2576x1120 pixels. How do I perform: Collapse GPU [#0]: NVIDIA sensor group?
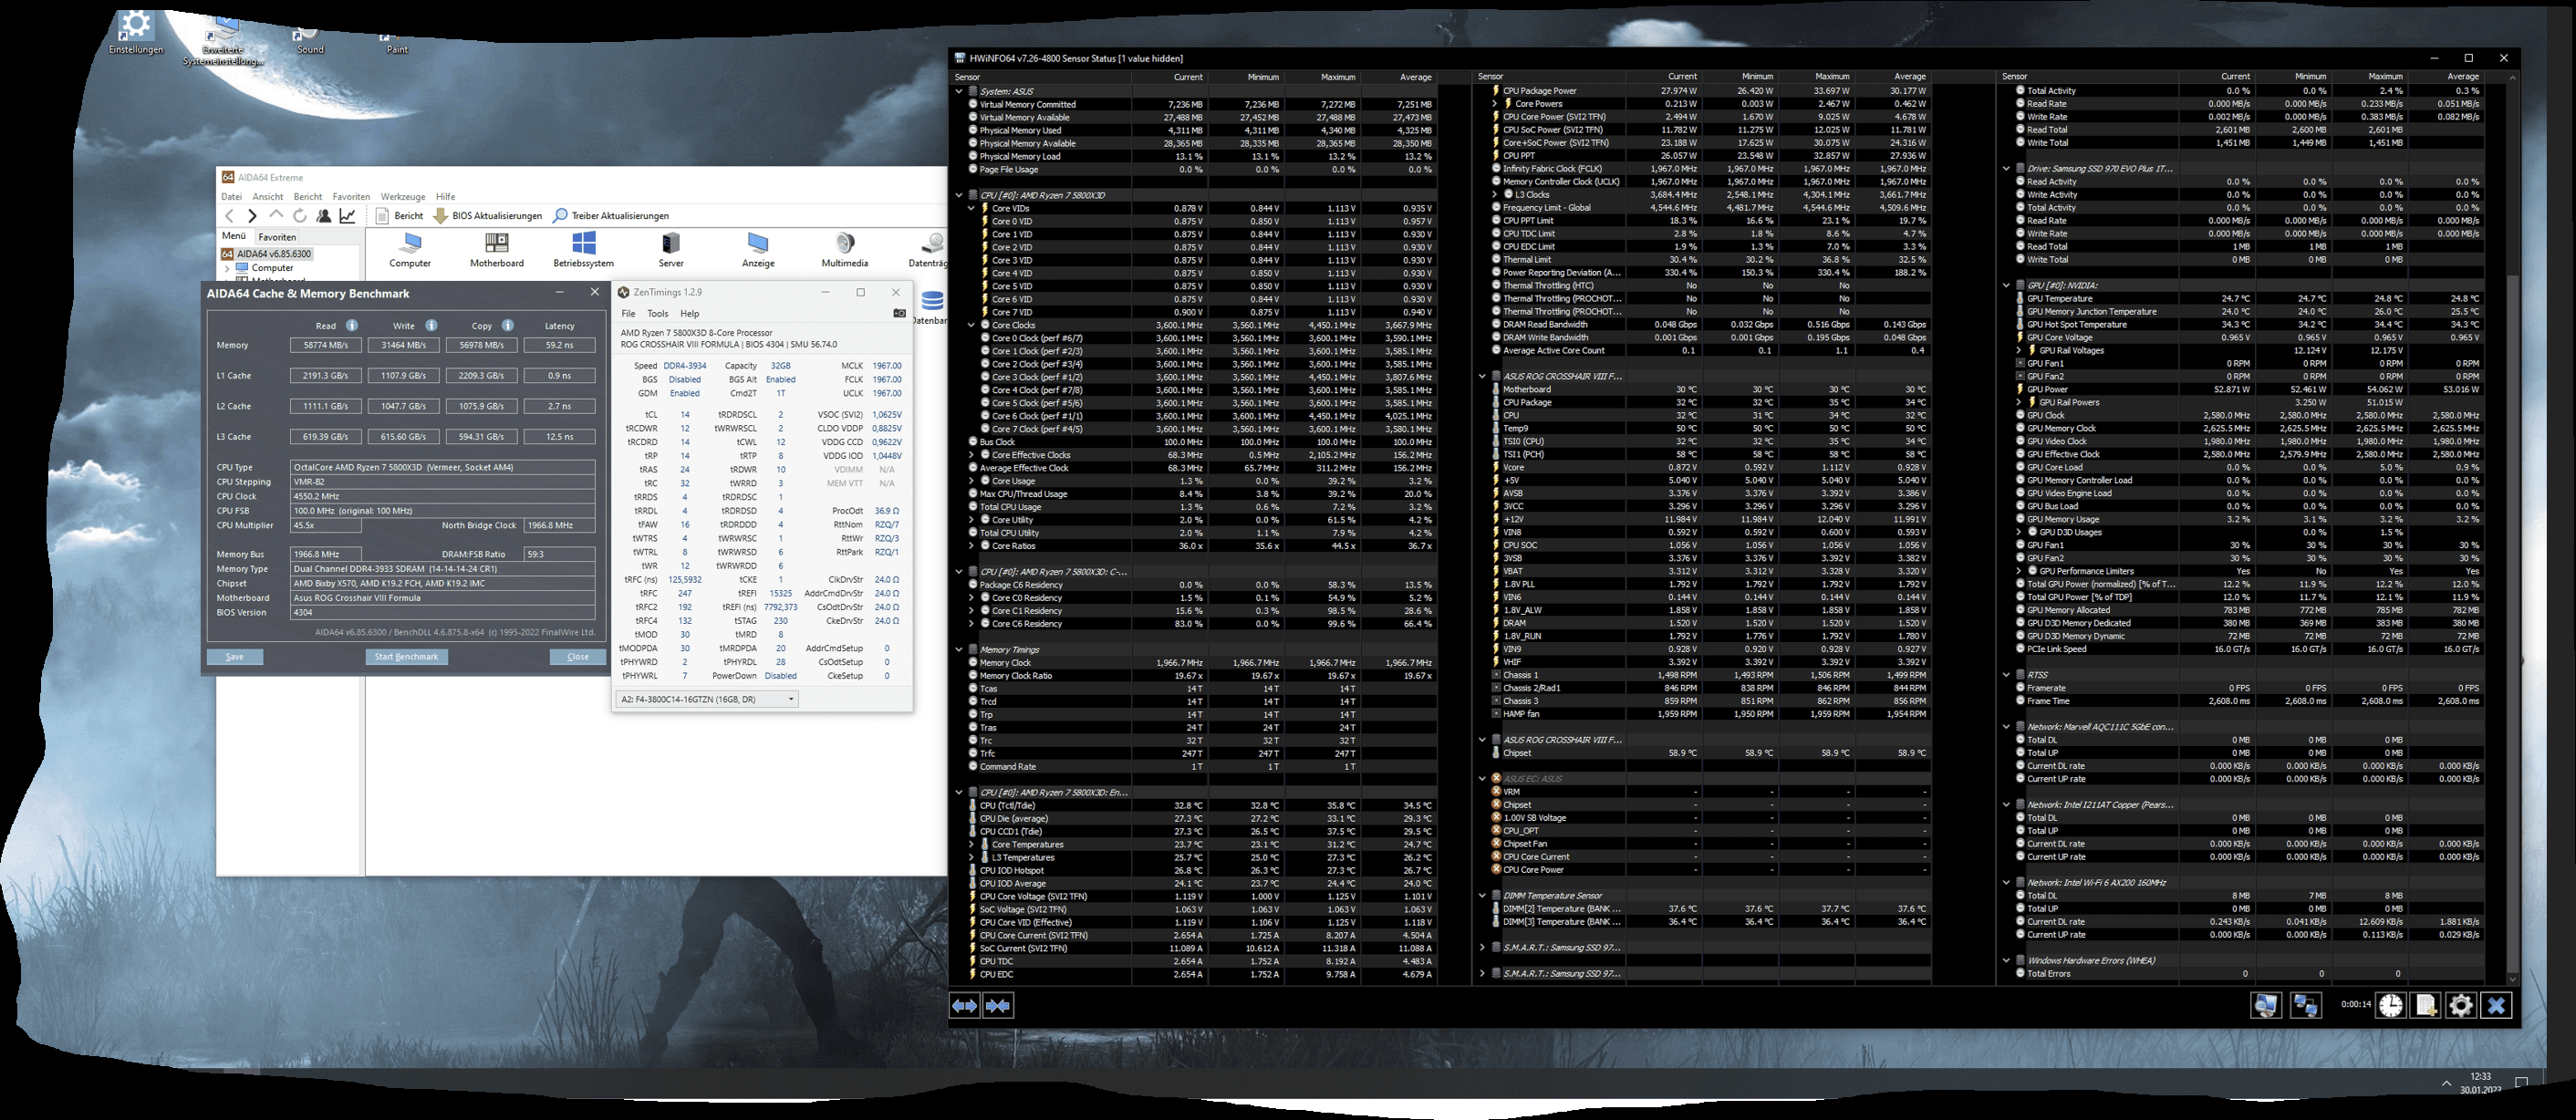[x=2006, y=286]
